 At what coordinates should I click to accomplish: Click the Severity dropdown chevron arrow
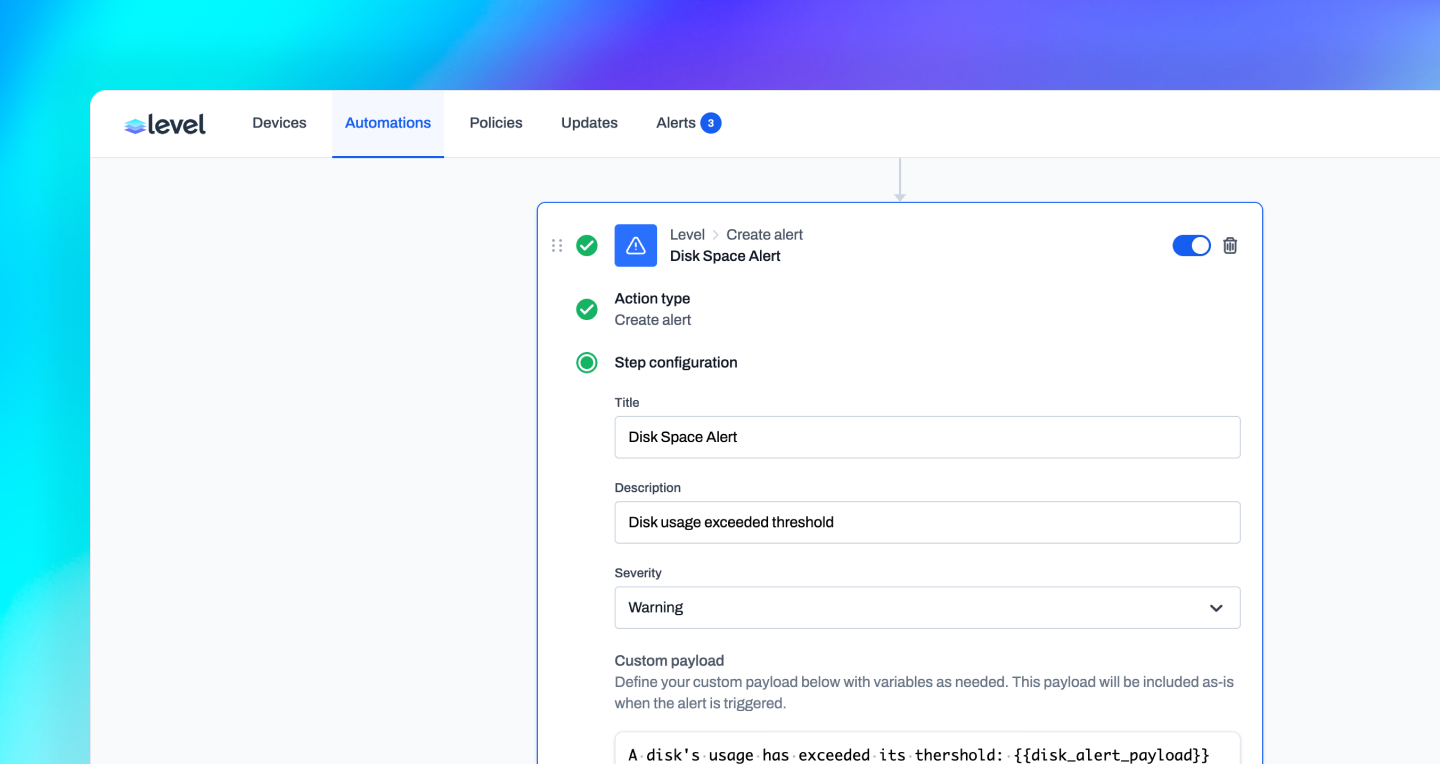(x=1216, y=608)
